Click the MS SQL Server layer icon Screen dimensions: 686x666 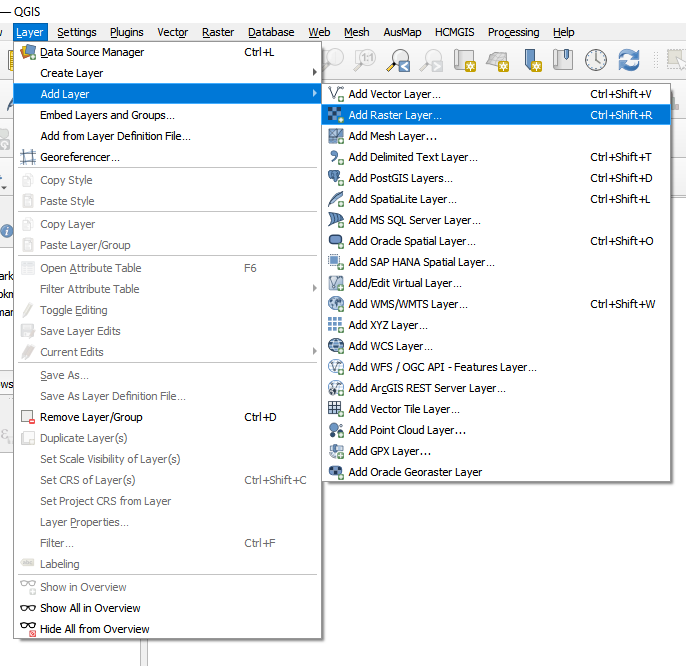click(336, 220)
